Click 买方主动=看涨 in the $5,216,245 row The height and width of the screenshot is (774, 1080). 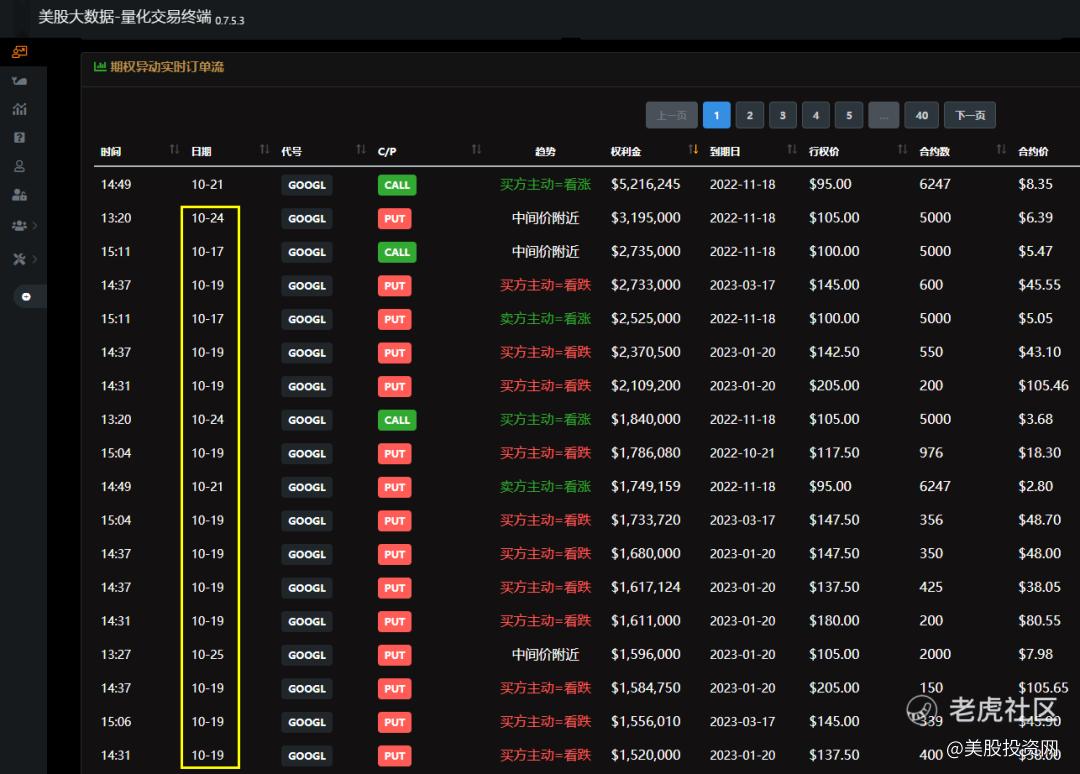[546, 185]
